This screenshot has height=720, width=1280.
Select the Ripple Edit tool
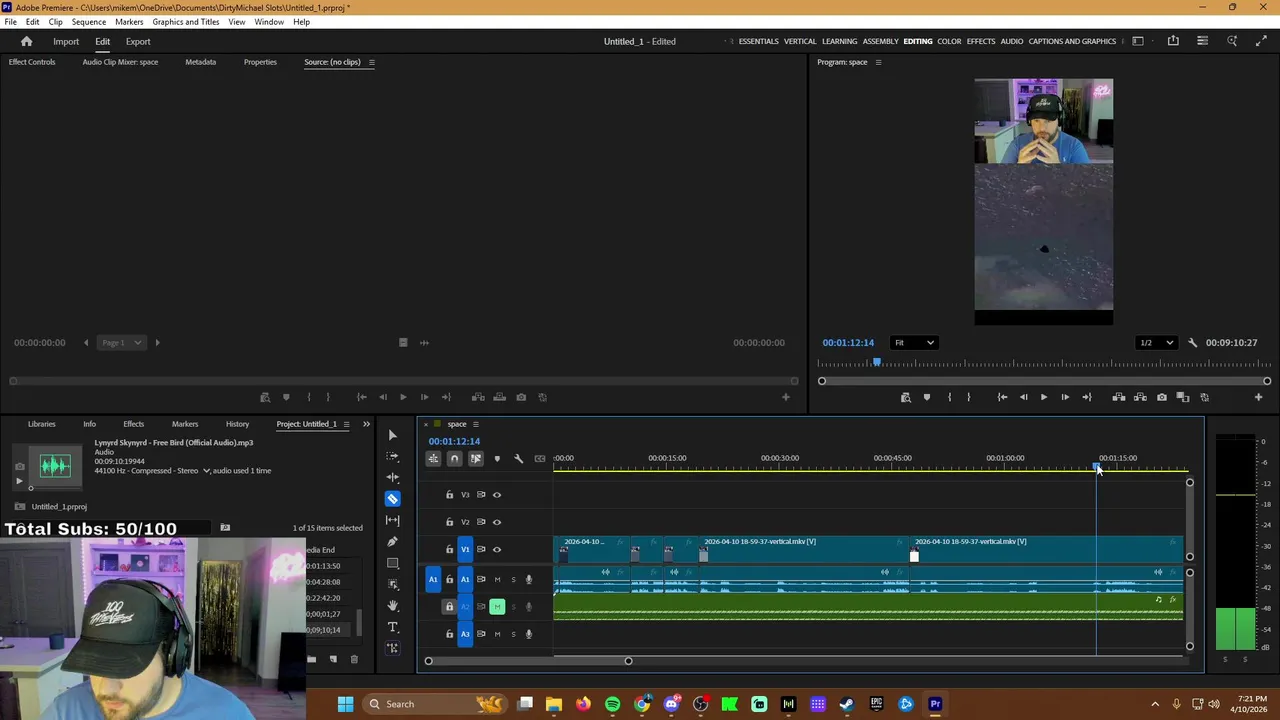(392, 477)
